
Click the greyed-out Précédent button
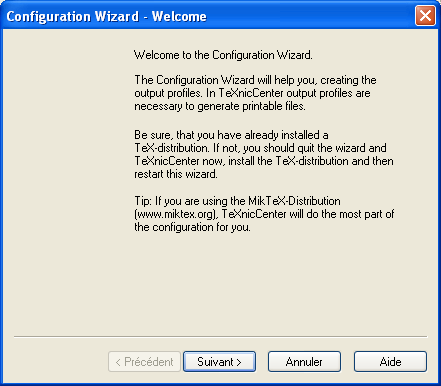[x=144, y=362]
